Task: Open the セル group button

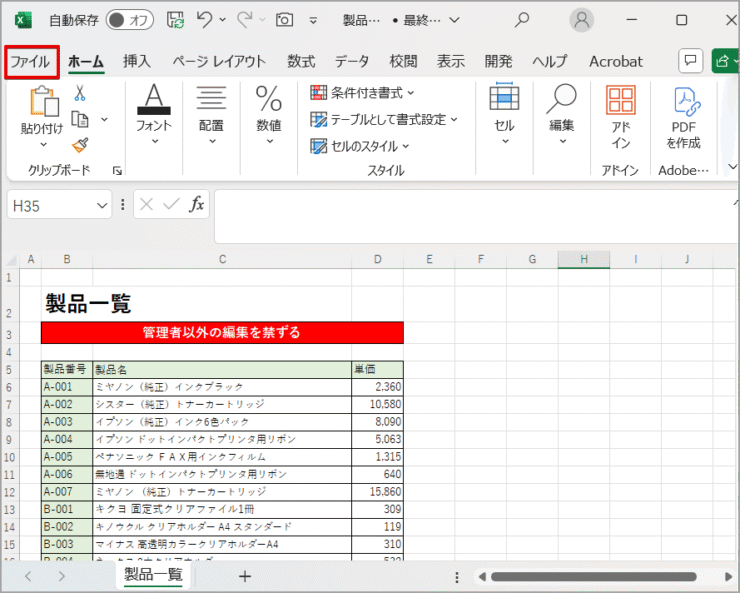Action: point(504,115)
